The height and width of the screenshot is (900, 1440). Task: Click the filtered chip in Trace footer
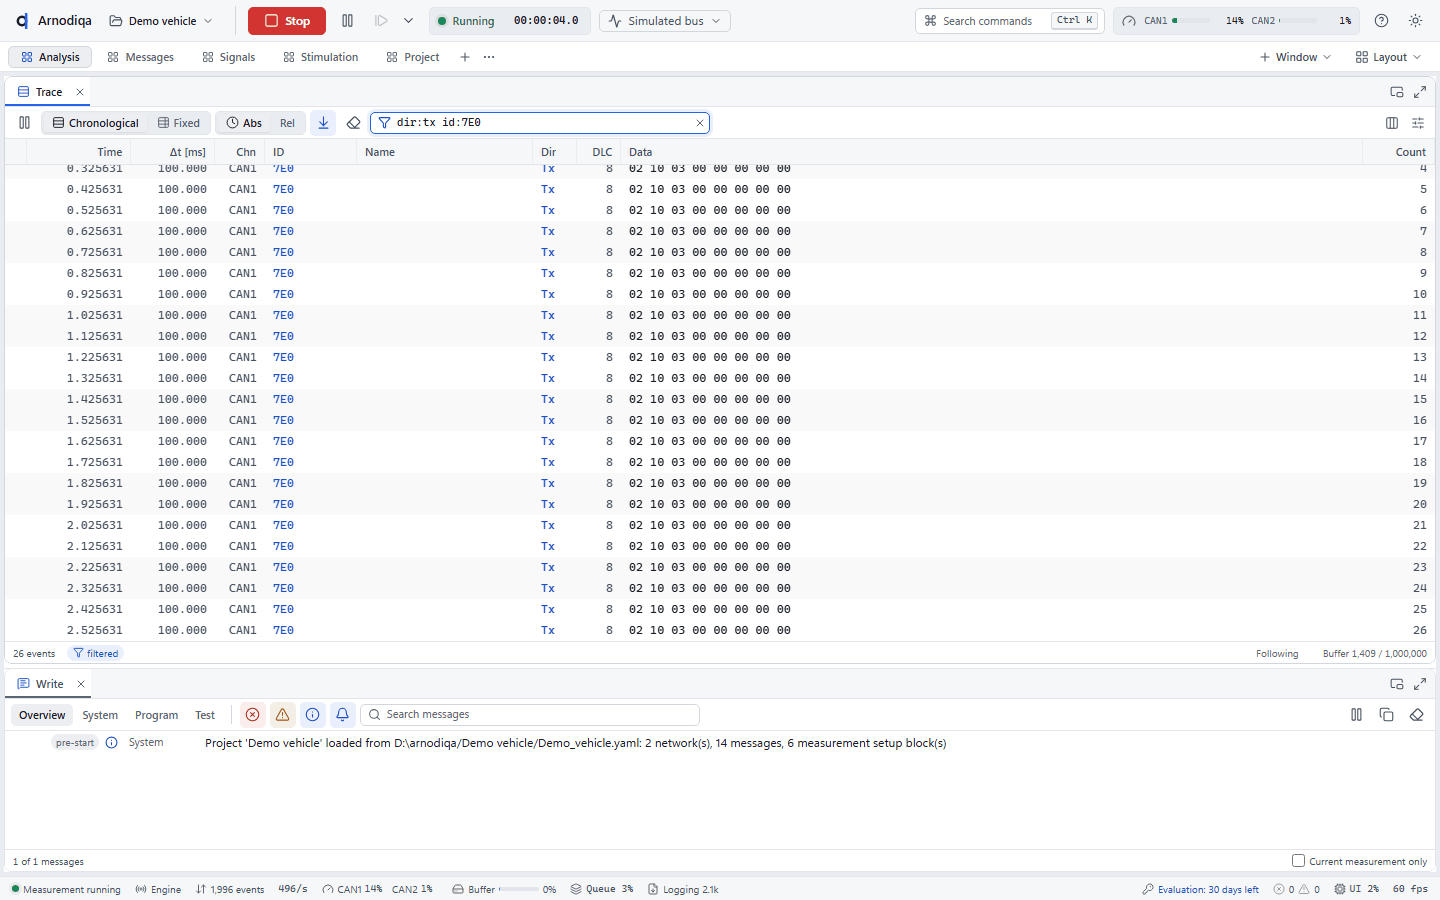point(96,654)
